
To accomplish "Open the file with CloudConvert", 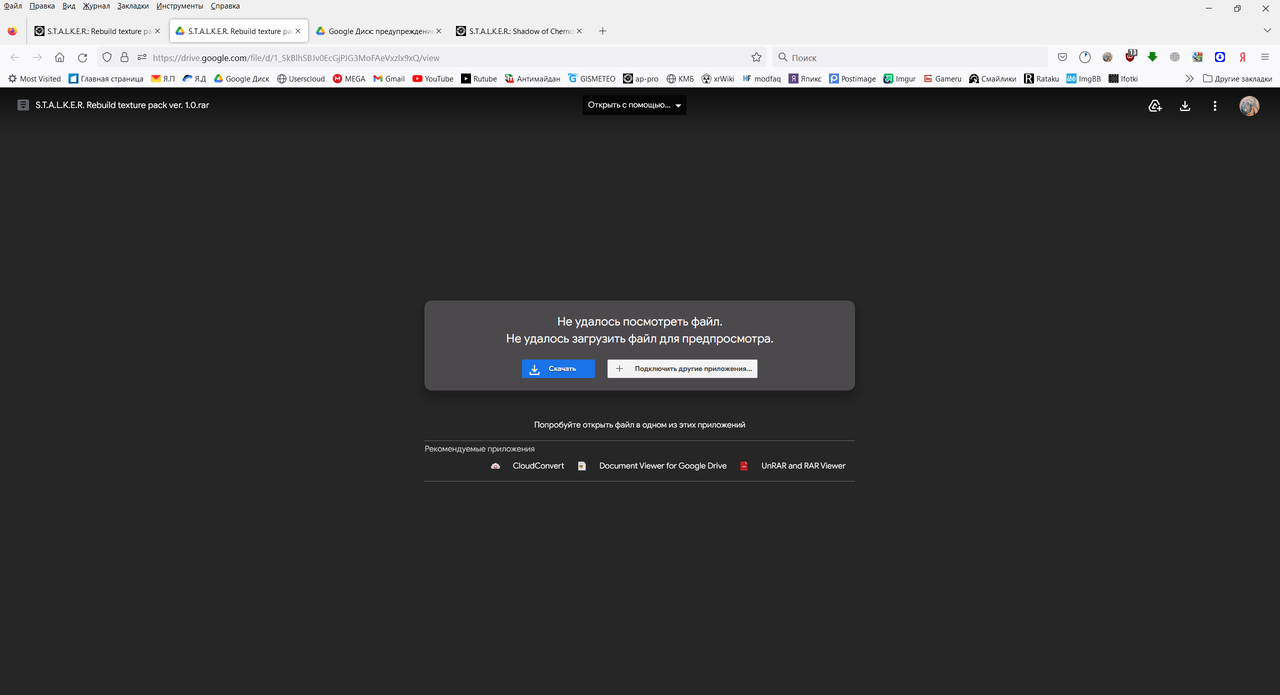I will 528,466.
